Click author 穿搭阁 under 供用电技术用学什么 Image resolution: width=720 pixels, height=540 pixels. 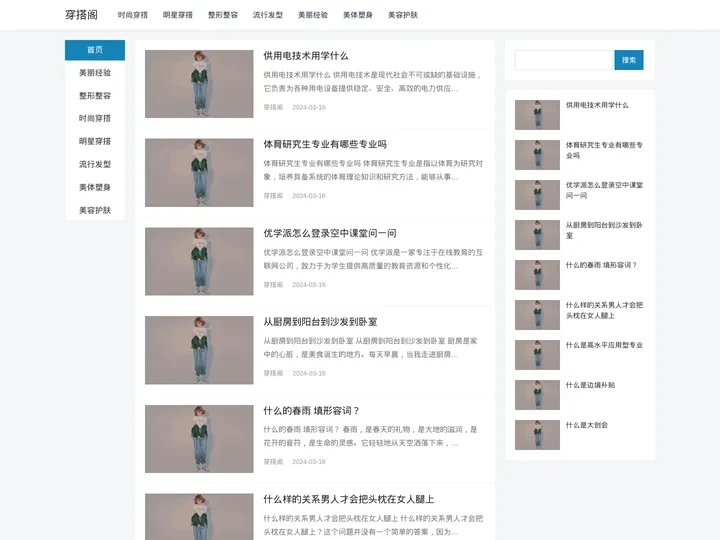point(273,107)
